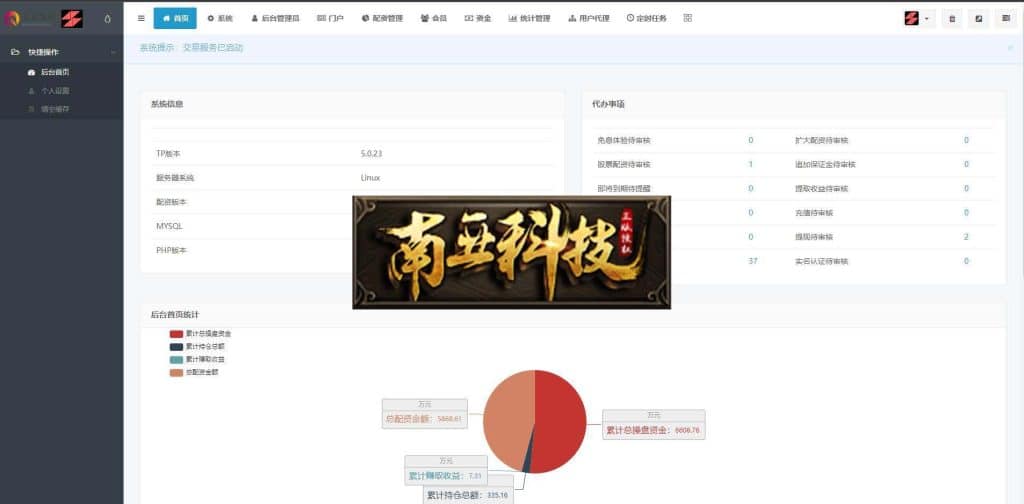Viewport: 1024px width, 504px height.
Task: Click the edit/fullscreen icon in top right
Action: click(x=978, y=18)
